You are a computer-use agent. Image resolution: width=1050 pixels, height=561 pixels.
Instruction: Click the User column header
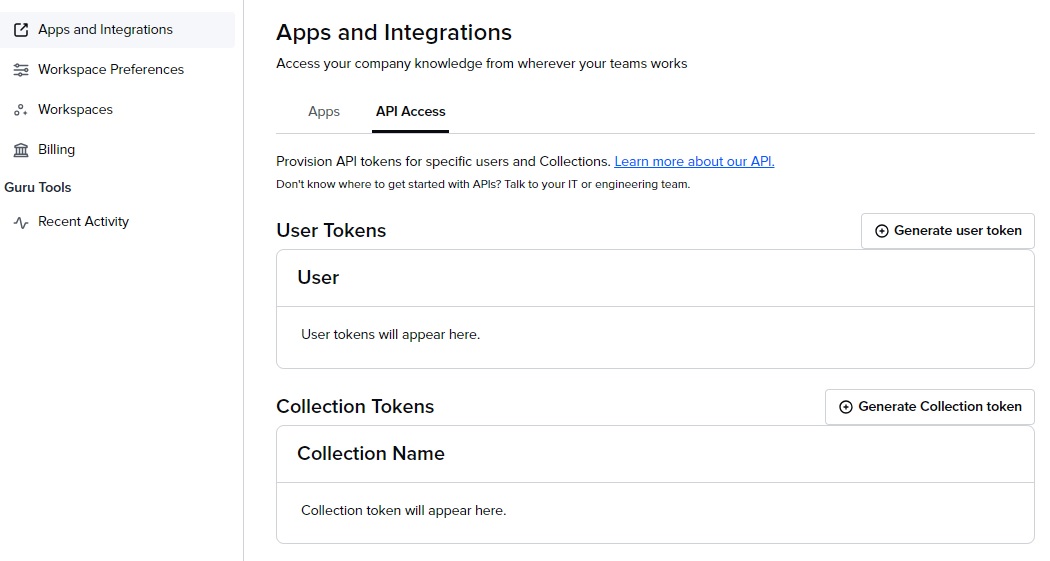pos(318,278)
